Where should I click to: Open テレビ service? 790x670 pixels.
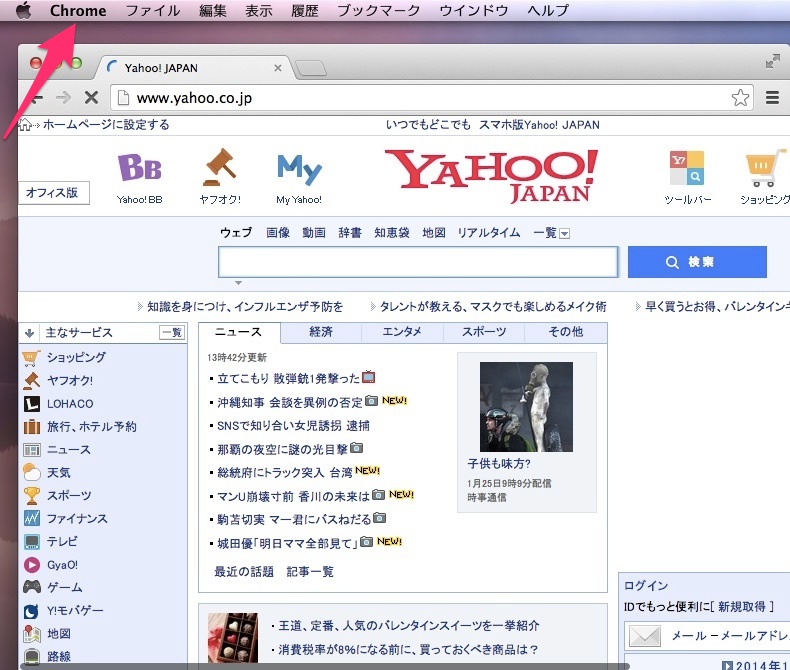62,542
